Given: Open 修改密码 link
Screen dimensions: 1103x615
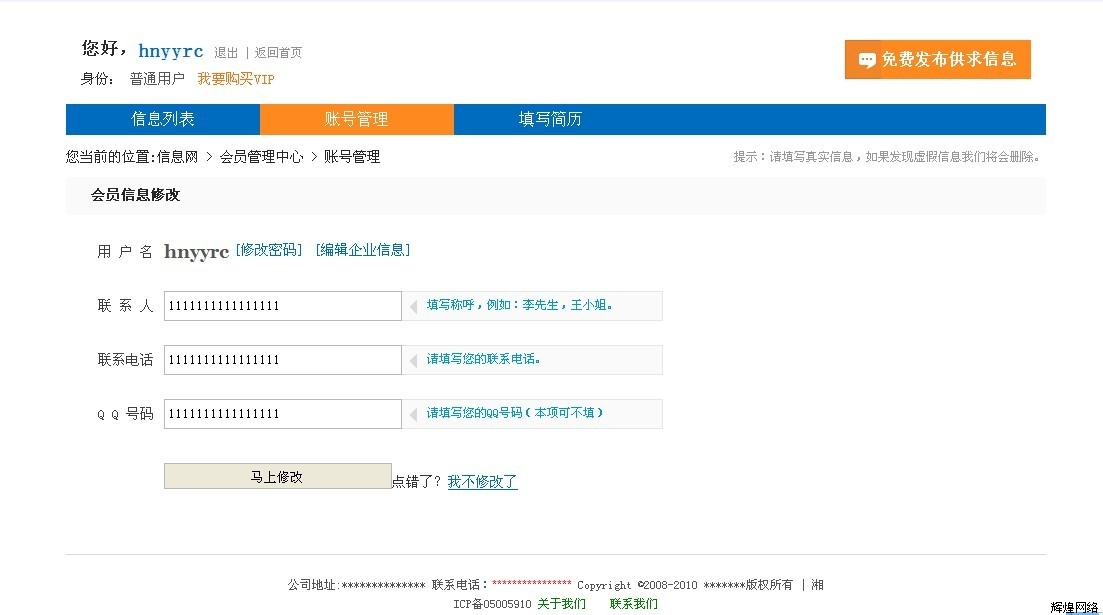Looking at the screenshot, I should click(268, 250).
